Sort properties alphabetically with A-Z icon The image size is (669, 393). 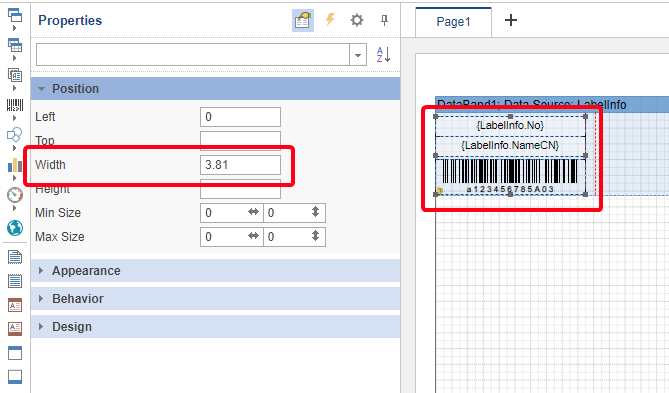383,55
